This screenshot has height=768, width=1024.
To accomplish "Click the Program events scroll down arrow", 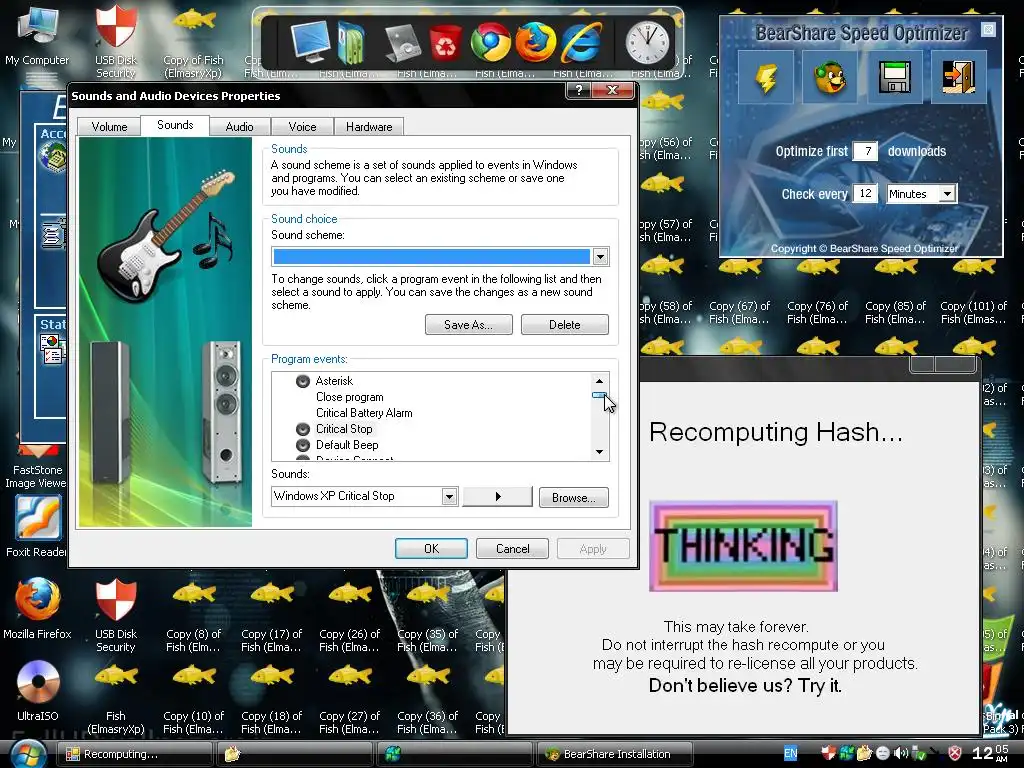I will click(x=600, y=452).
